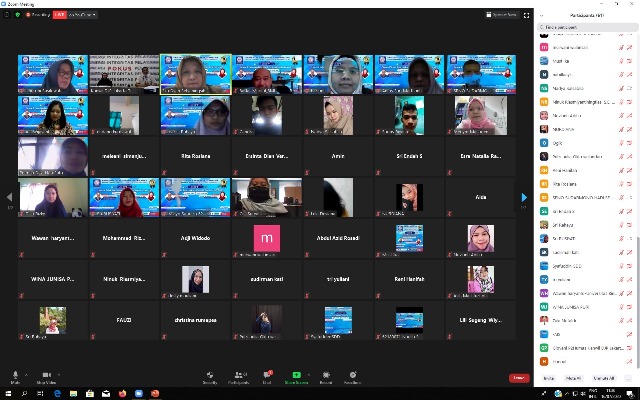Viewport: 640px width, 400px height.
Task: Go to next gallery page arrow
Action: coord(523,198)
